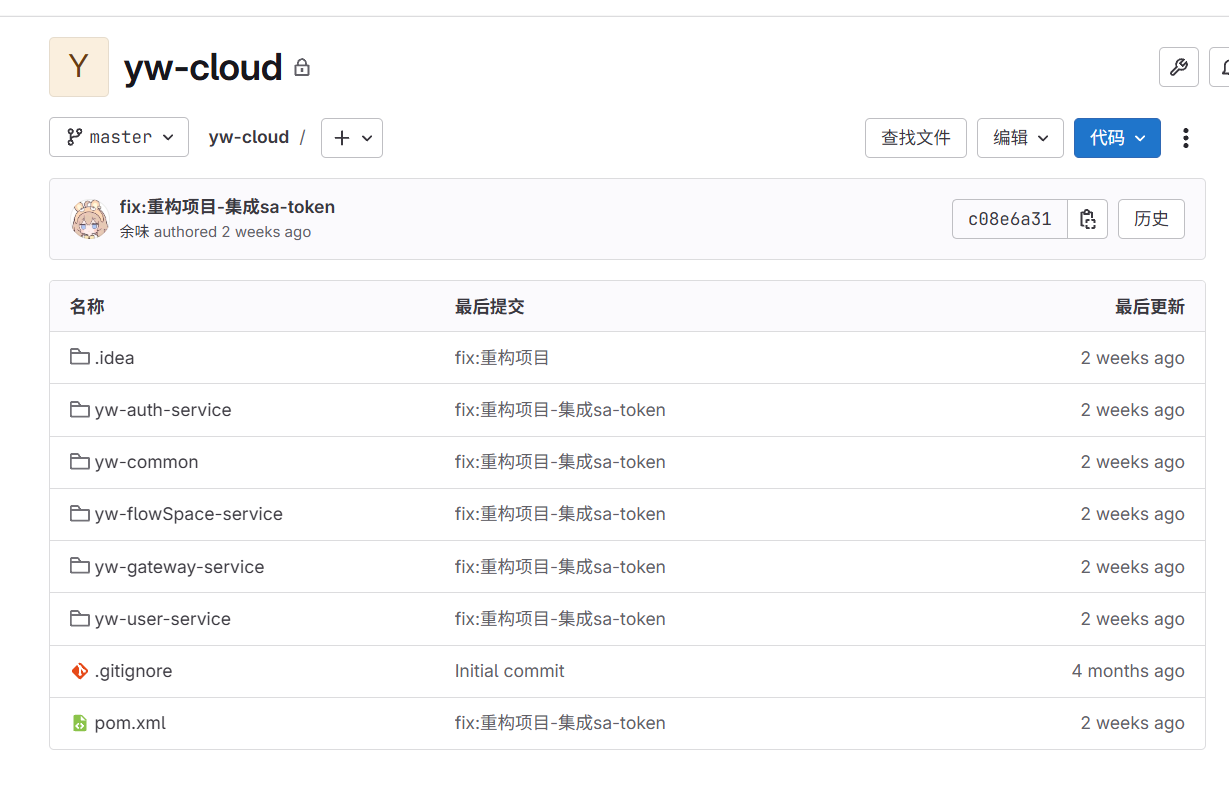Open the 编辑 dropdown menu
The height and width of the screenshot is (792, 1229).
click(1020, 138)
